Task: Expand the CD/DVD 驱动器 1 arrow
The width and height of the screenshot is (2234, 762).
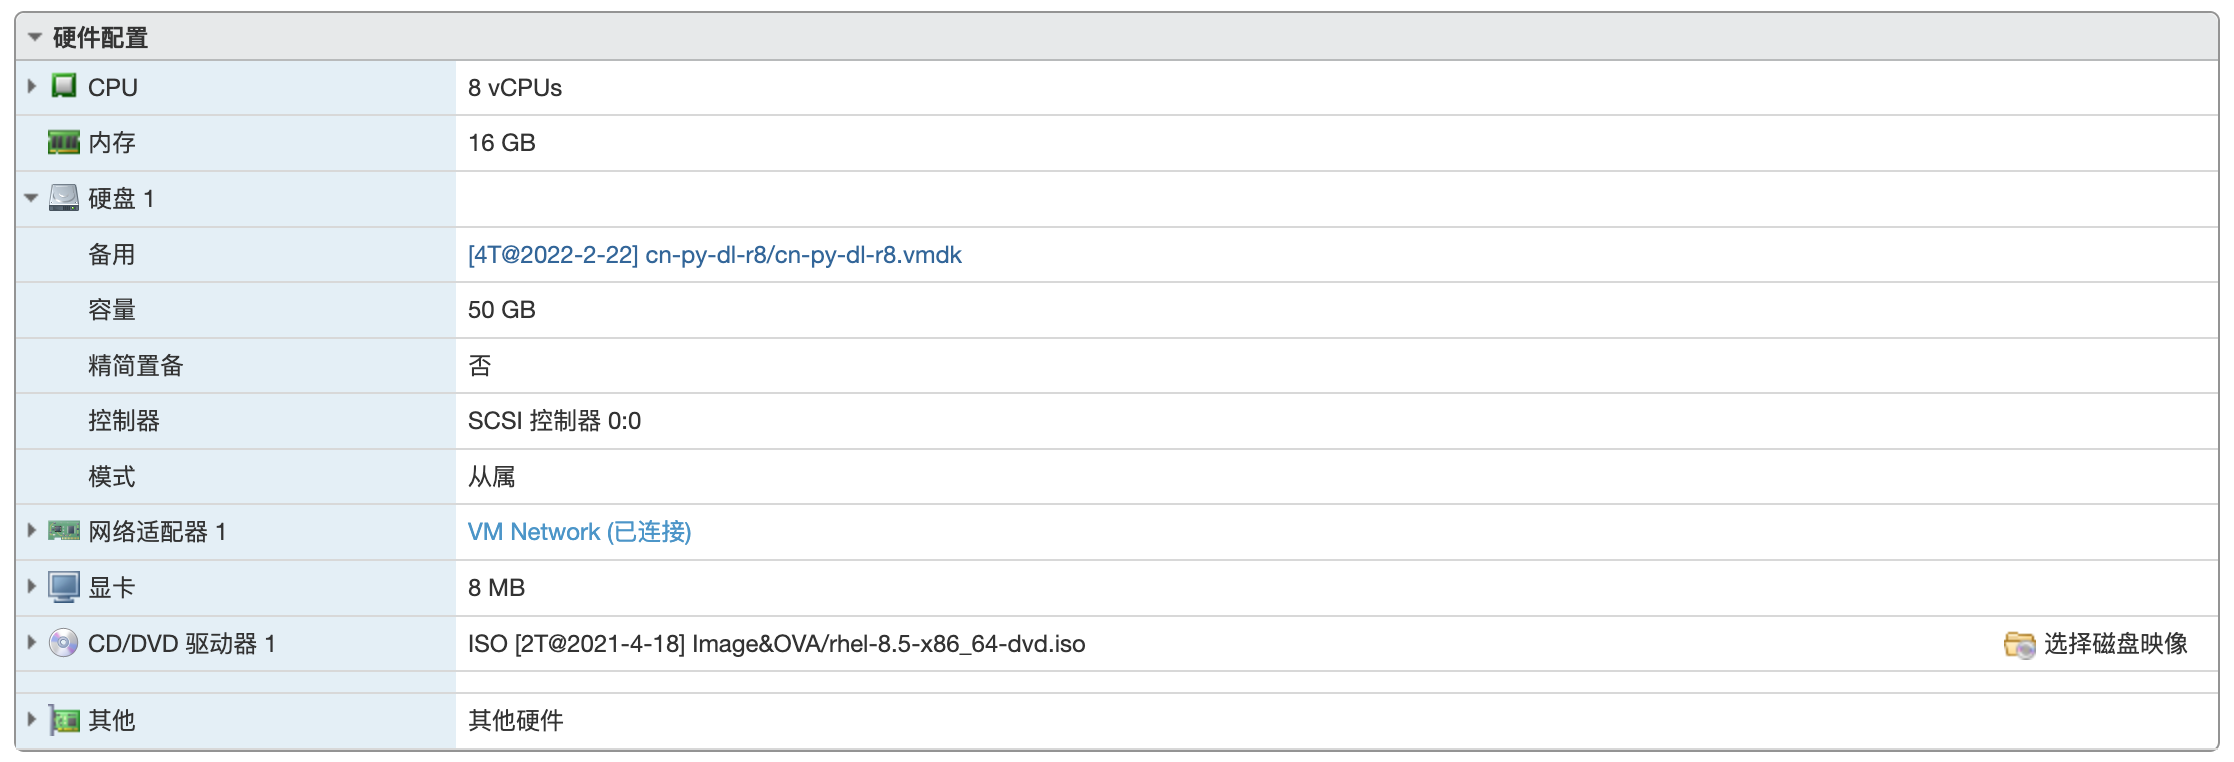Action: (32, 643)
